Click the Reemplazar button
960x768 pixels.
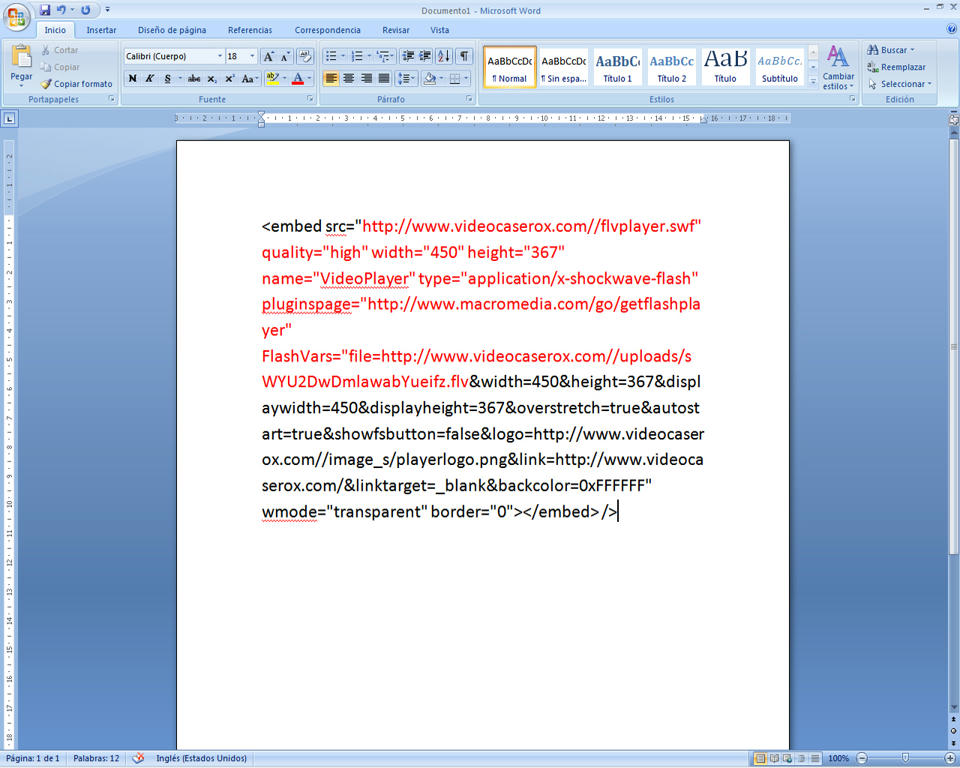click(897, 67)
